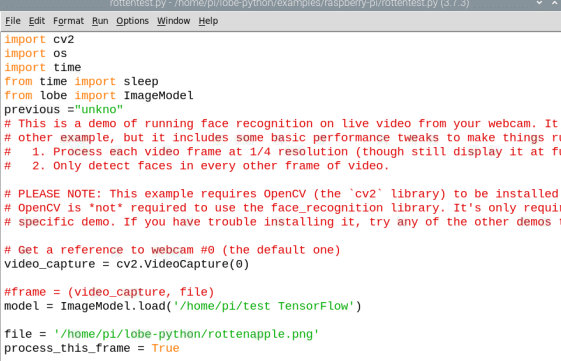
Task: Open the Window menu
Action: (x=174, y=21)
